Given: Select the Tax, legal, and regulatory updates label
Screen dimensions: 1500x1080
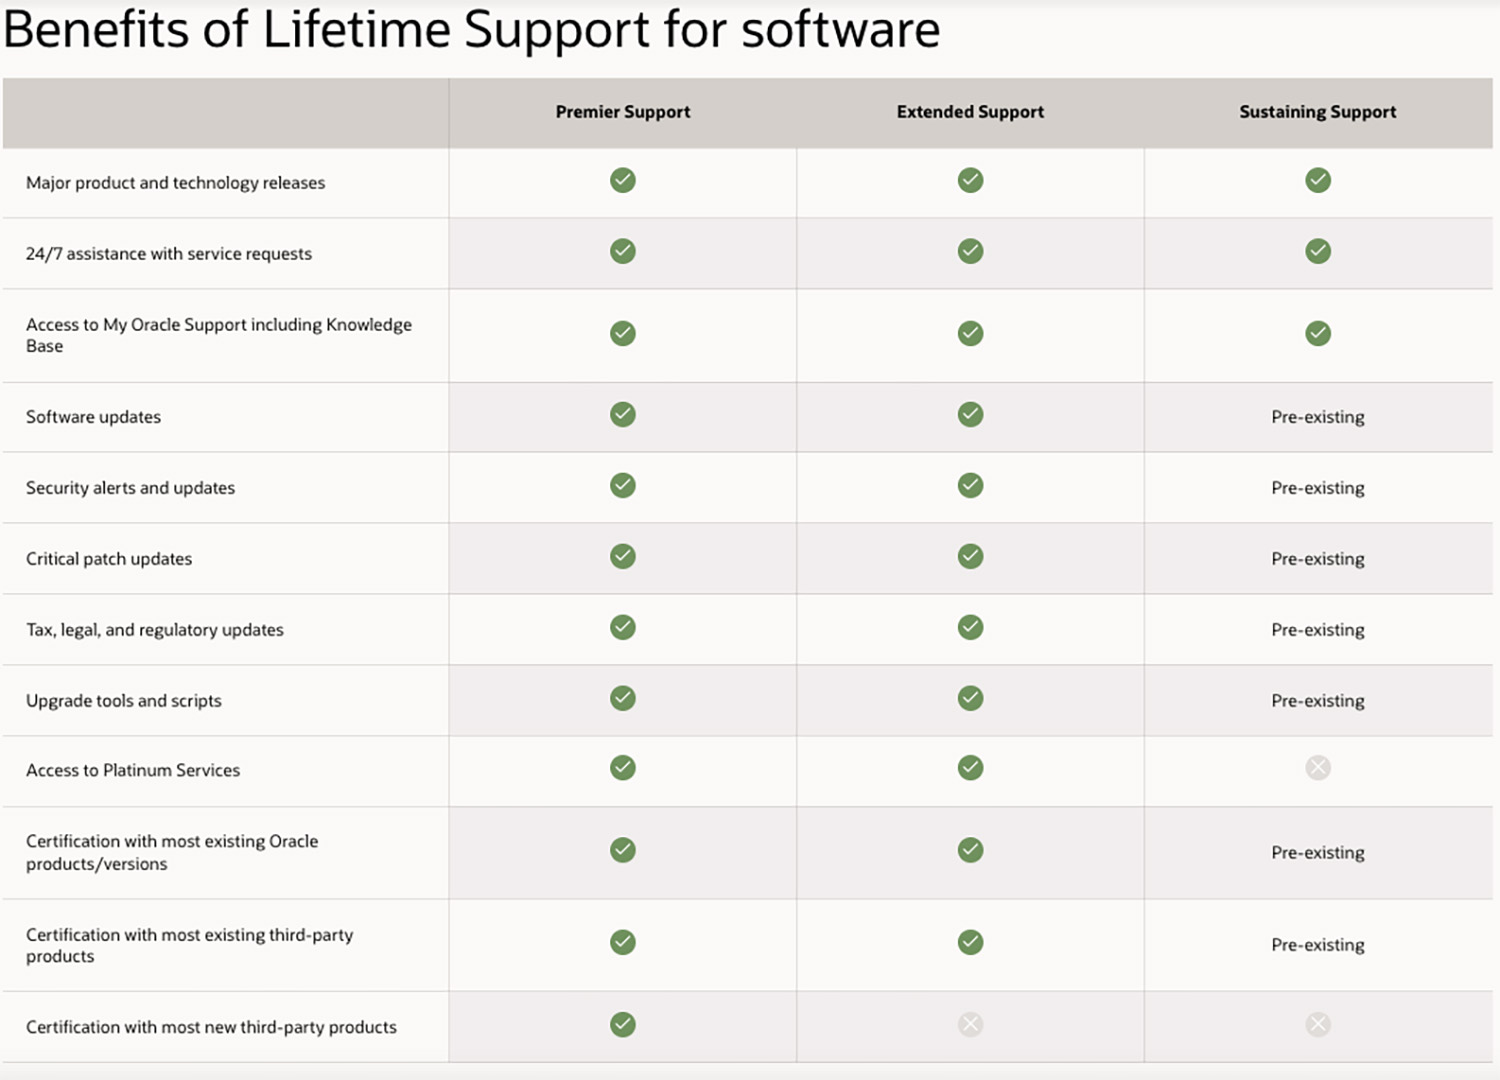Looking at the screenshot, I should (155, 630).
